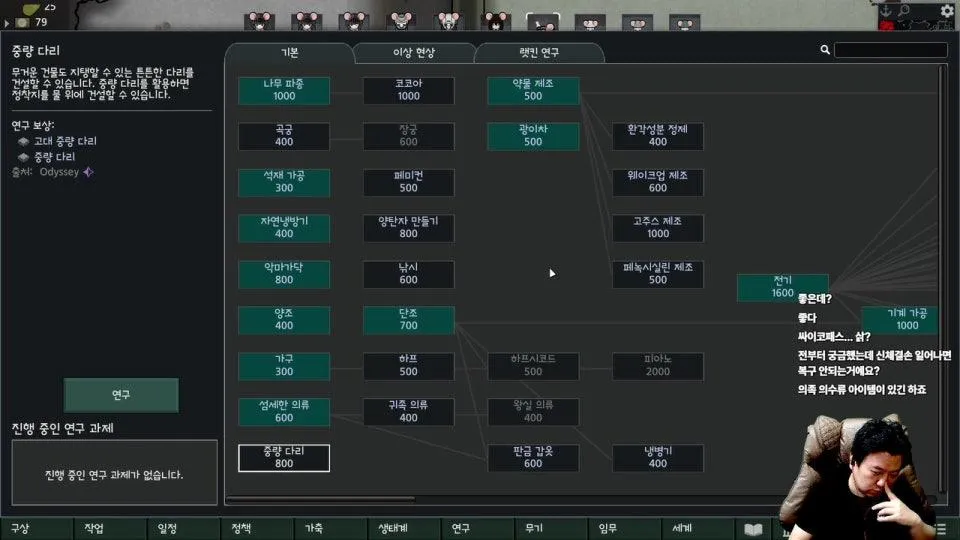
Task: Select the 환각성분 정제 400 node
Action: 658,136
